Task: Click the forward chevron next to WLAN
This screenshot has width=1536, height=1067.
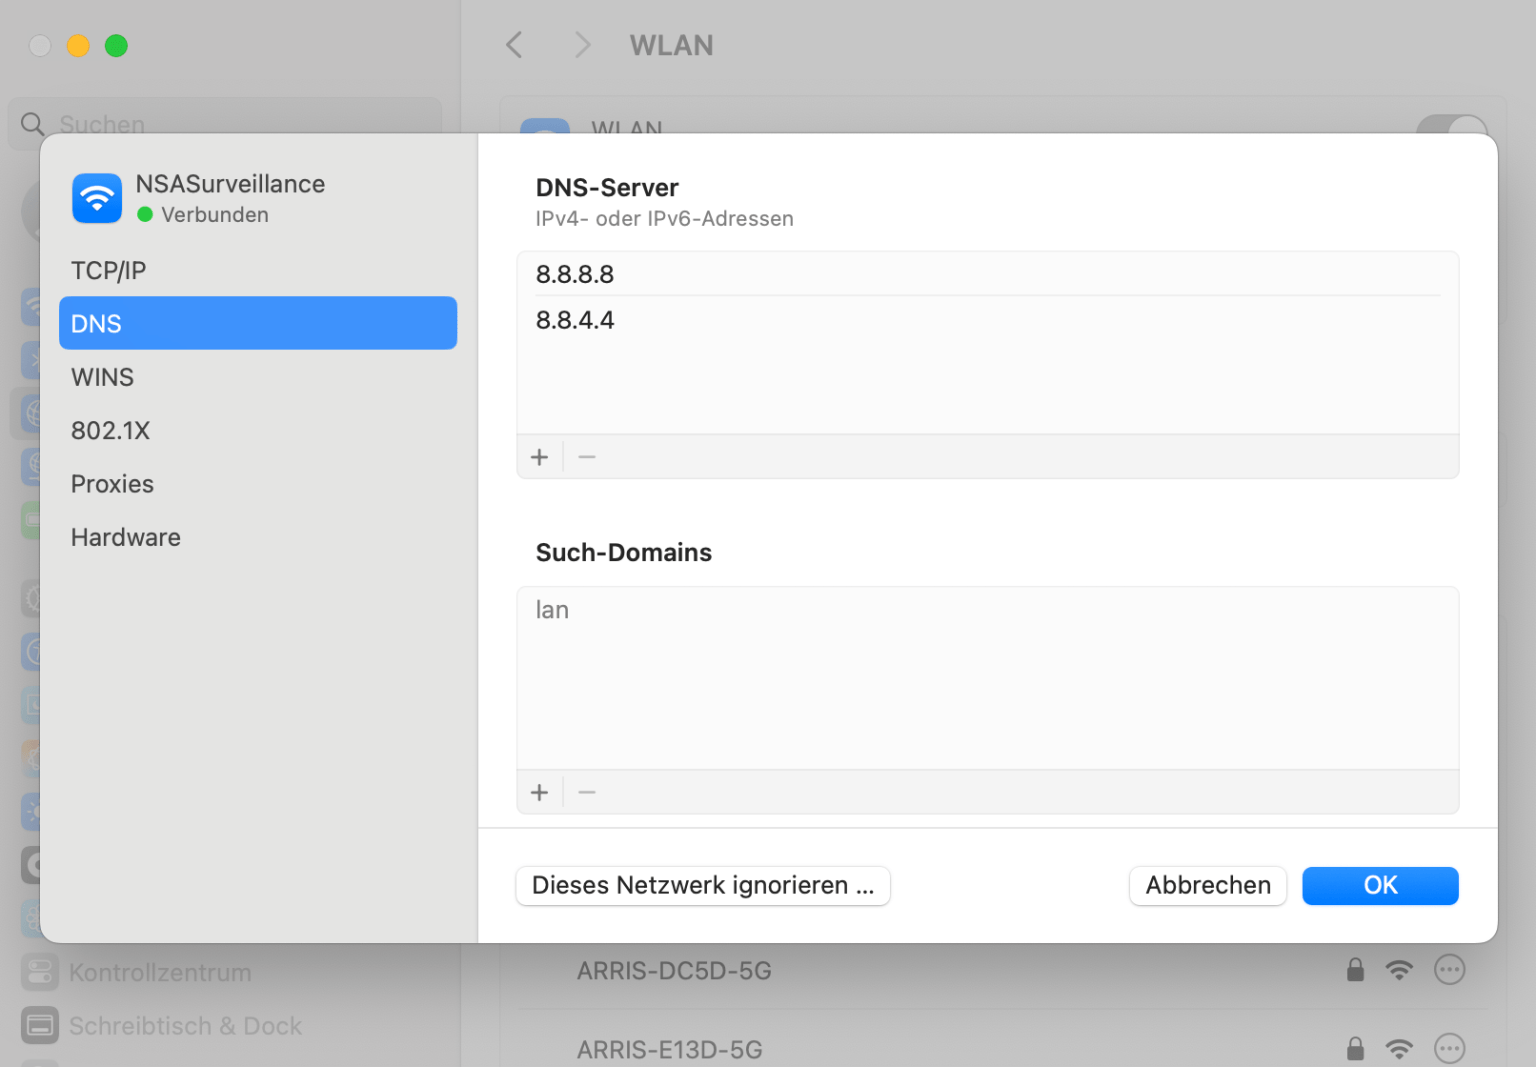Action: (582, 45)
